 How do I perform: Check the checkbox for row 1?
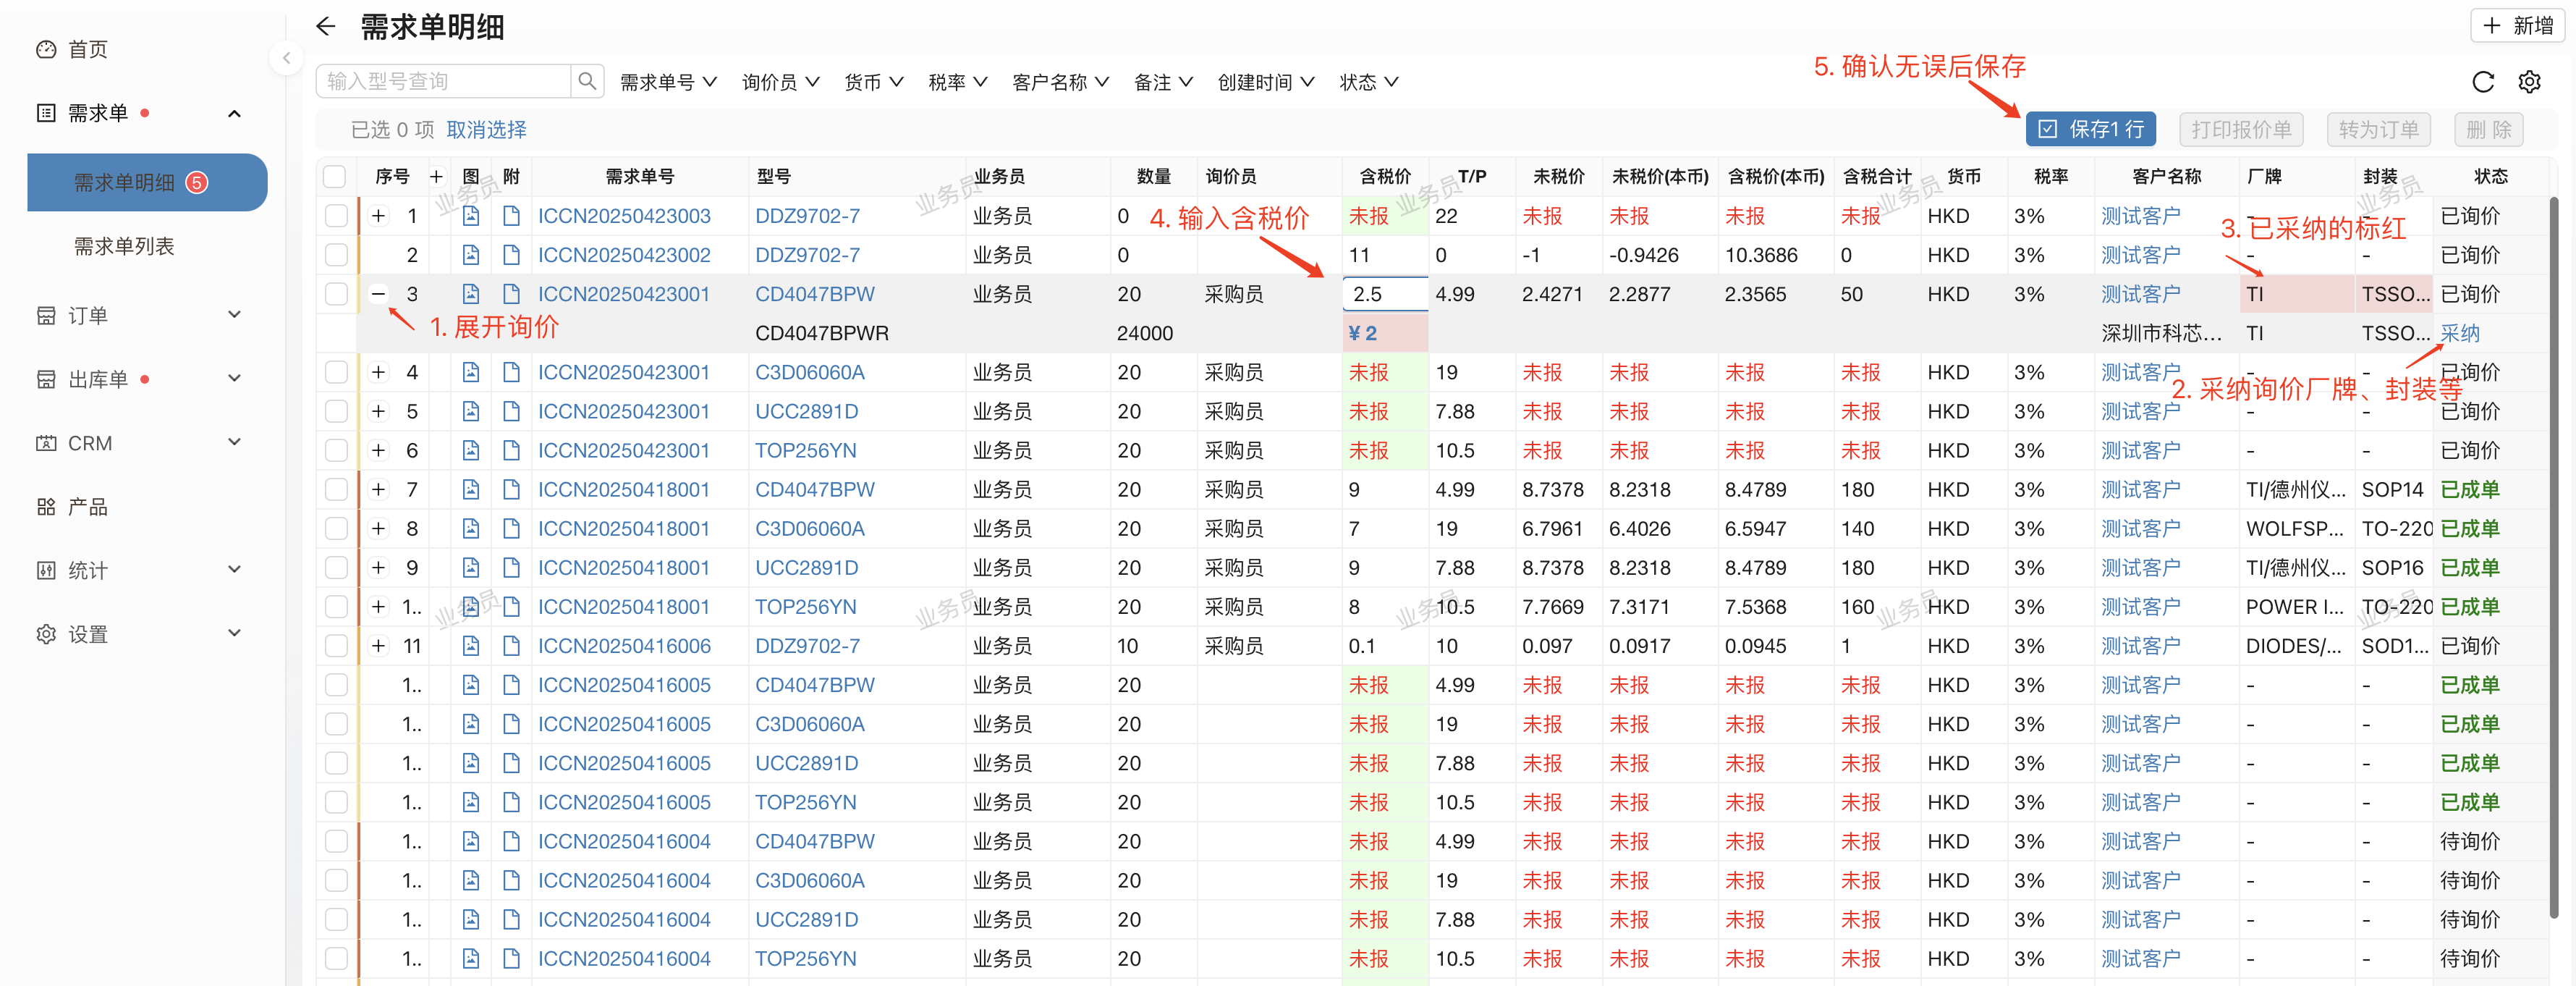(x=336, y=216)
